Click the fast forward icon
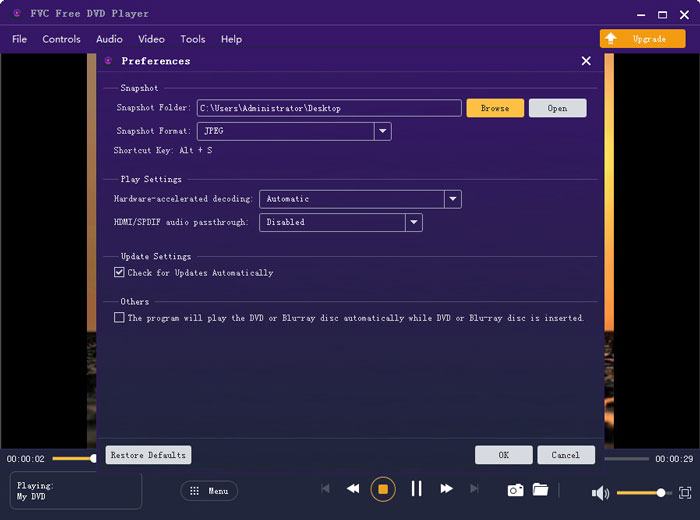Image resolution: width=700 pixels, height=520 pixels. [446, 489]
